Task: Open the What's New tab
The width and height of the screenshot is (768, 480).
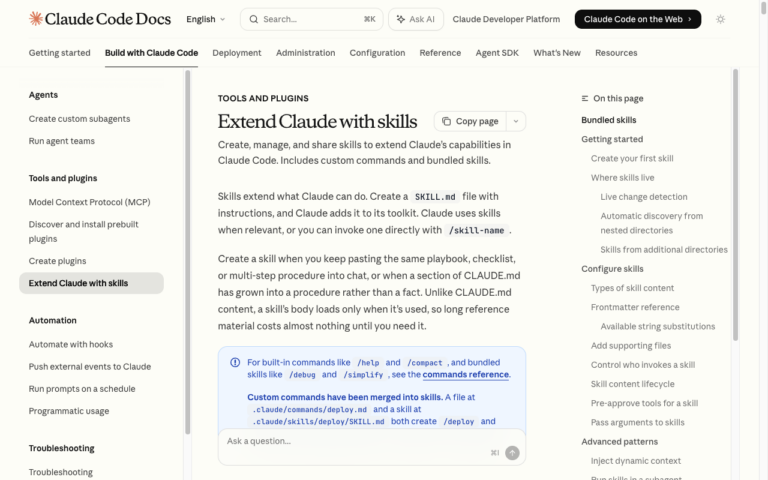Action: point(557,52)
